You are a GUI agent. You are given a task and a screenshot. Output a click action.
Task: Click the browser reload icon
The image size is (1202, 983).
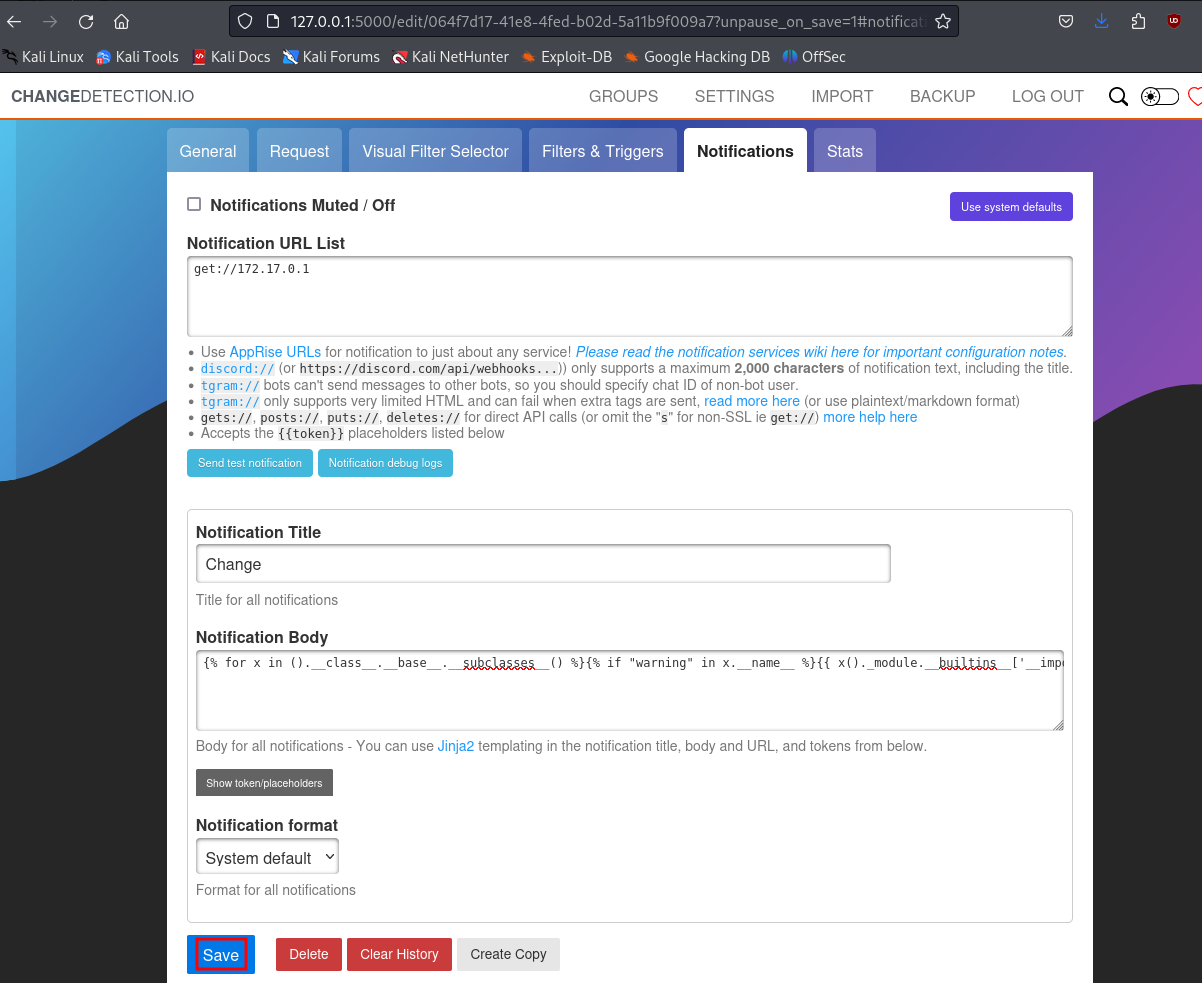86,21
